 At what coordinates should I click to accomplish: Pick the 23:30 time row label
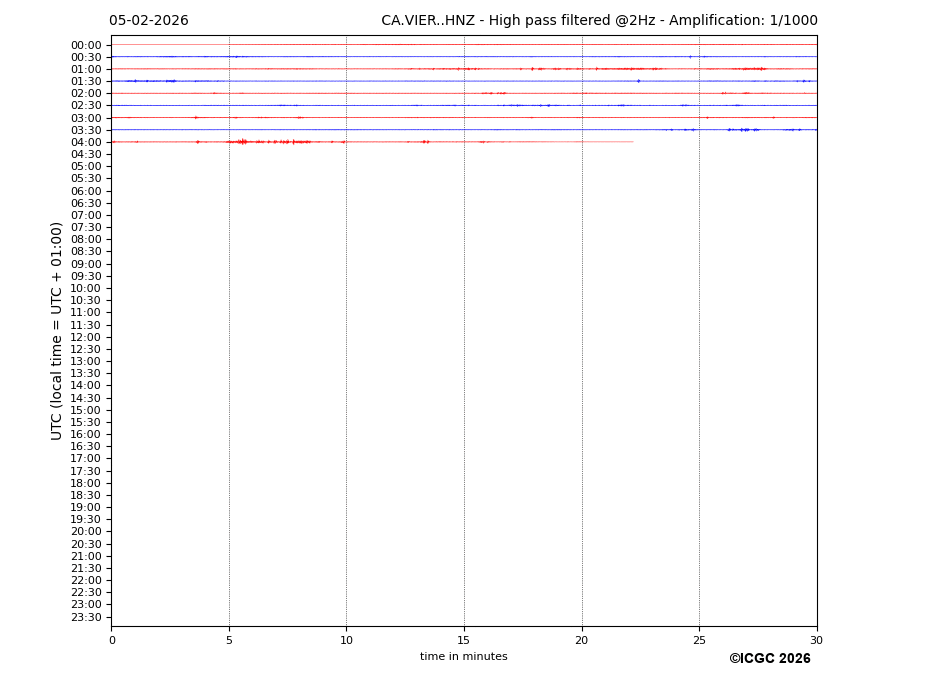(86, 617)
